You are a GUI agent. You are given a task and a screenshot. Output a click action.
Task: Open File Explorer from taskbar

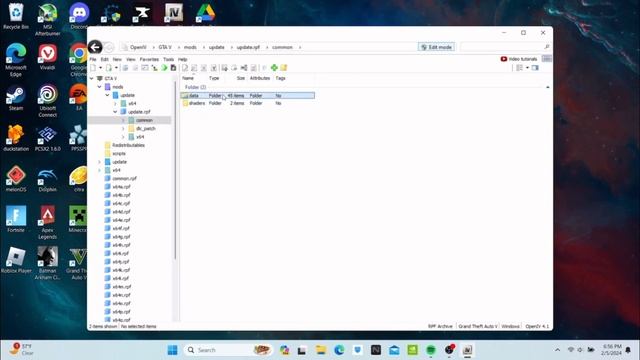[x=321, y=350]
